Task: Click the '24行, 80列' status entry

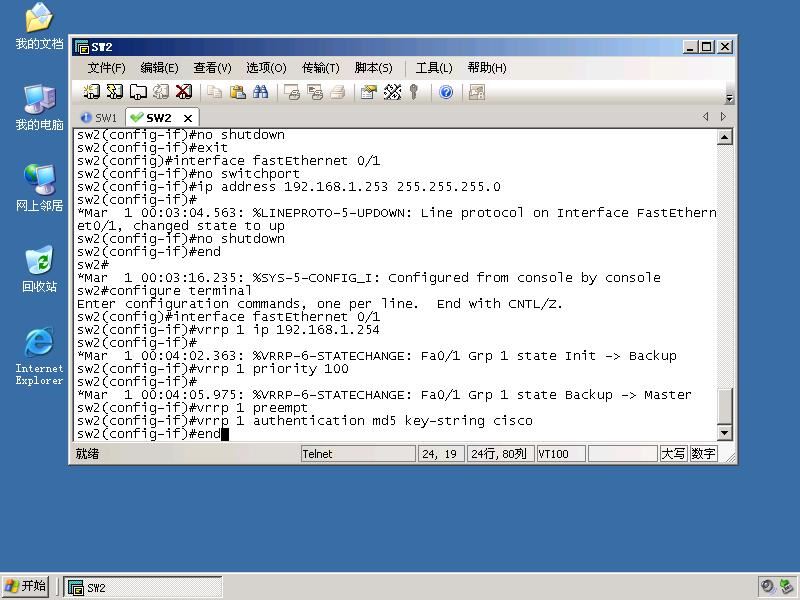Action: [x=500, y=454]
